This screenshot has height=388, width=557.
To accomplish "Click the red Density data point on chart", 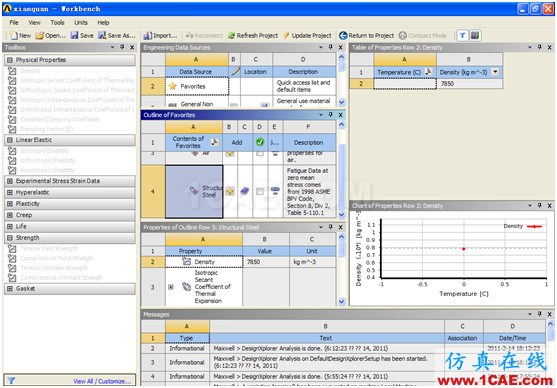I will [464, 248].
